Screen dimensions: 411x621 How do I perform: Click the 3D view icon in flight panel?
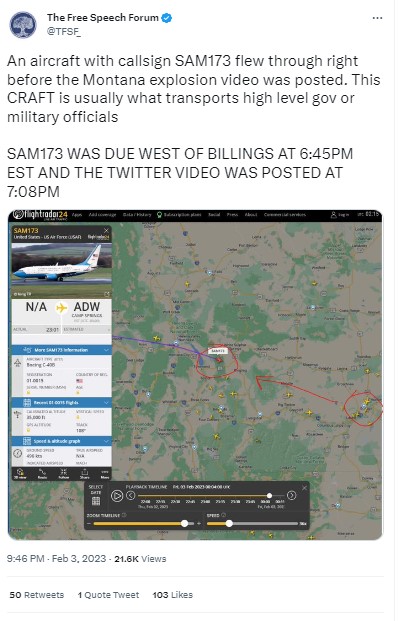coord(21,473)
